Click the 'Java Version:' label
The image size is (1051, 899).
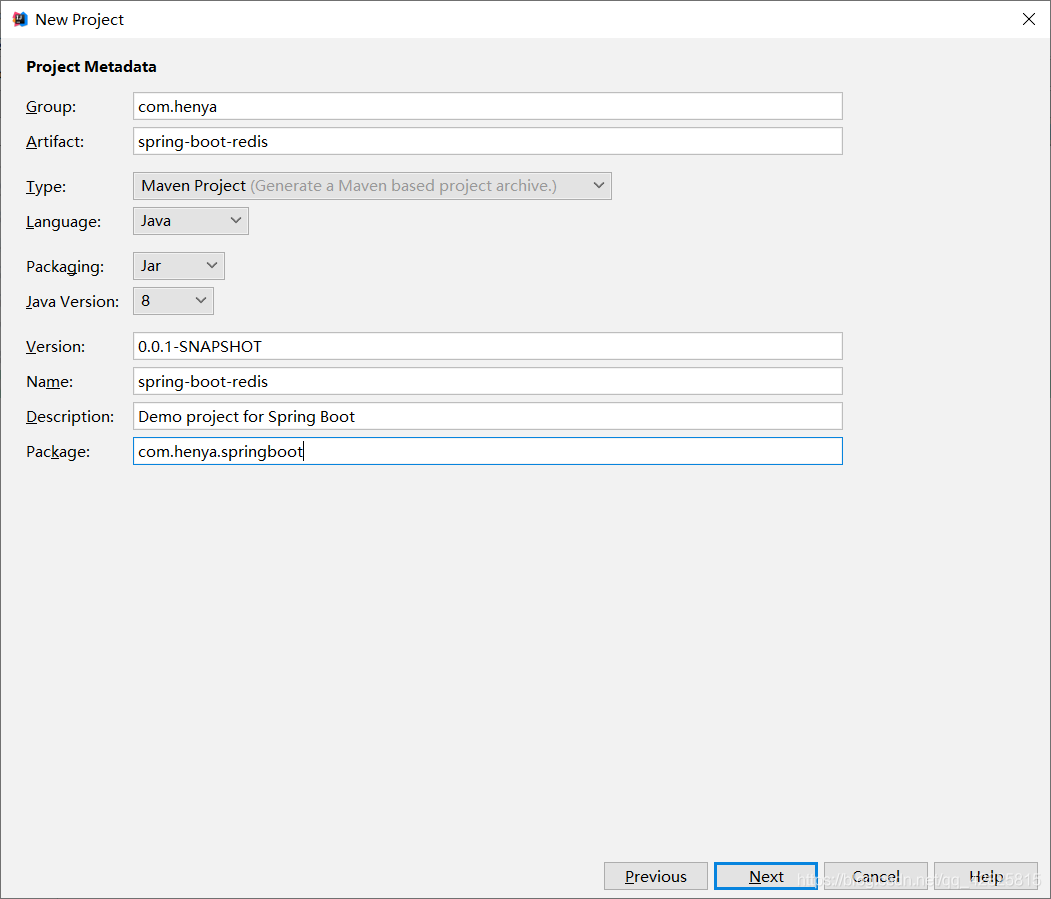pos(72,302)
